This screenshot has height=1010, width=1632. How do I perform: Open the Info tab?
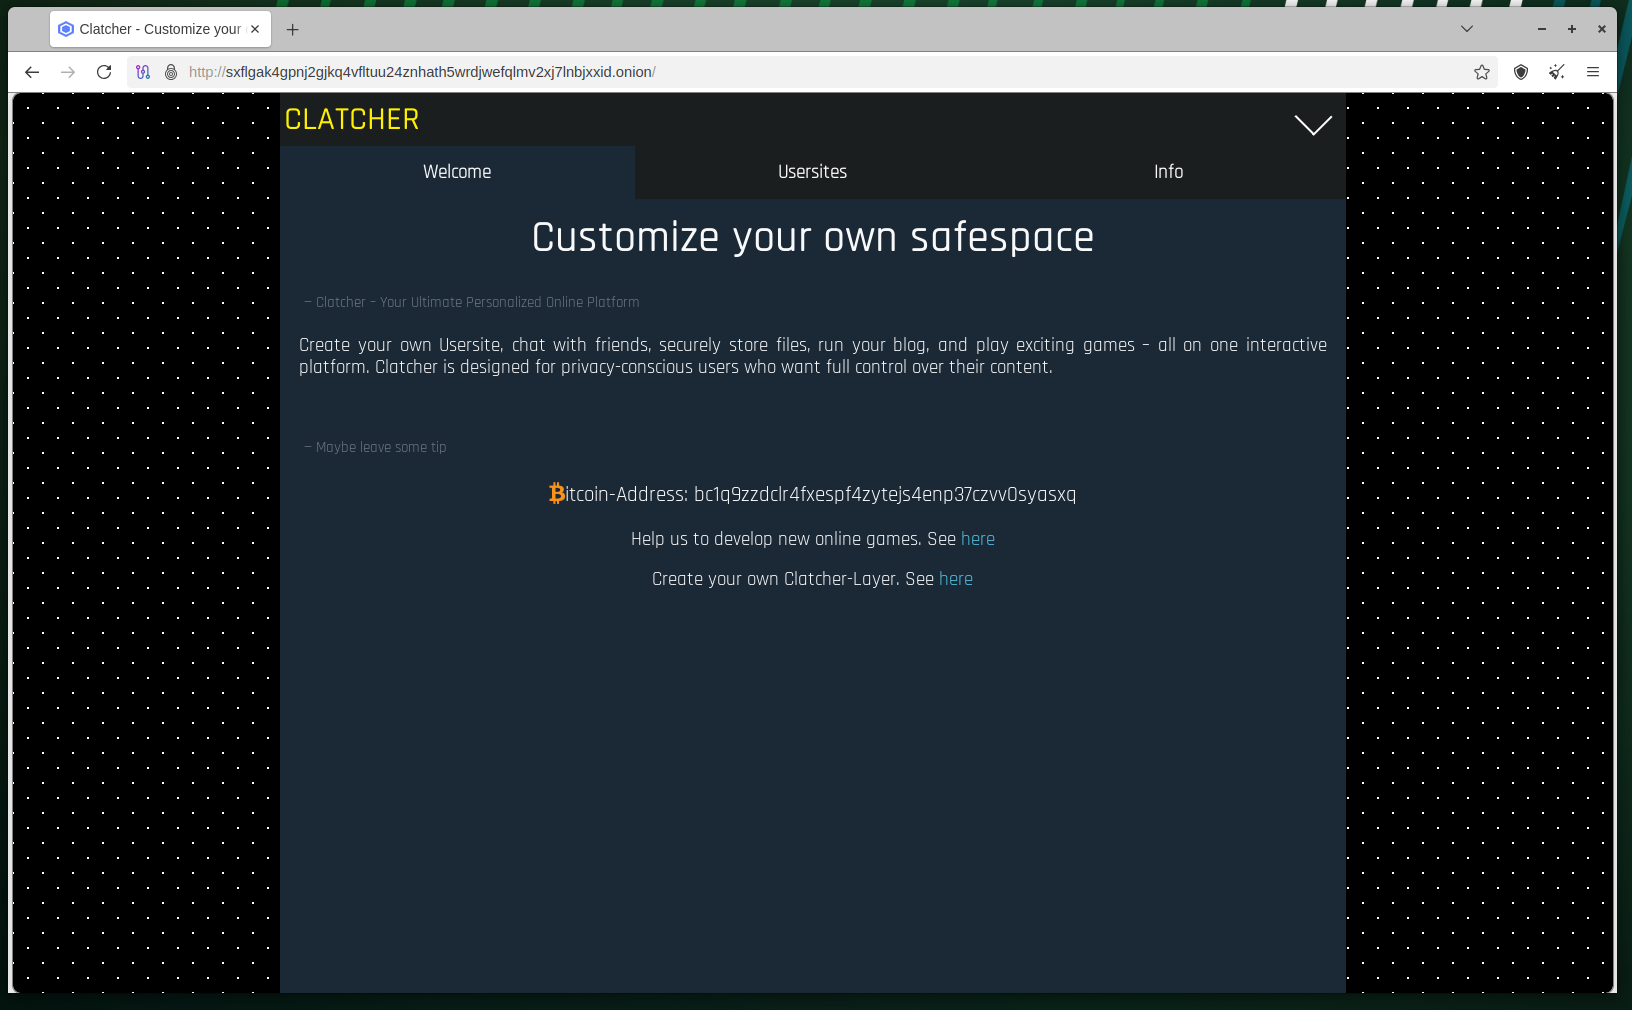point(1168,172)
